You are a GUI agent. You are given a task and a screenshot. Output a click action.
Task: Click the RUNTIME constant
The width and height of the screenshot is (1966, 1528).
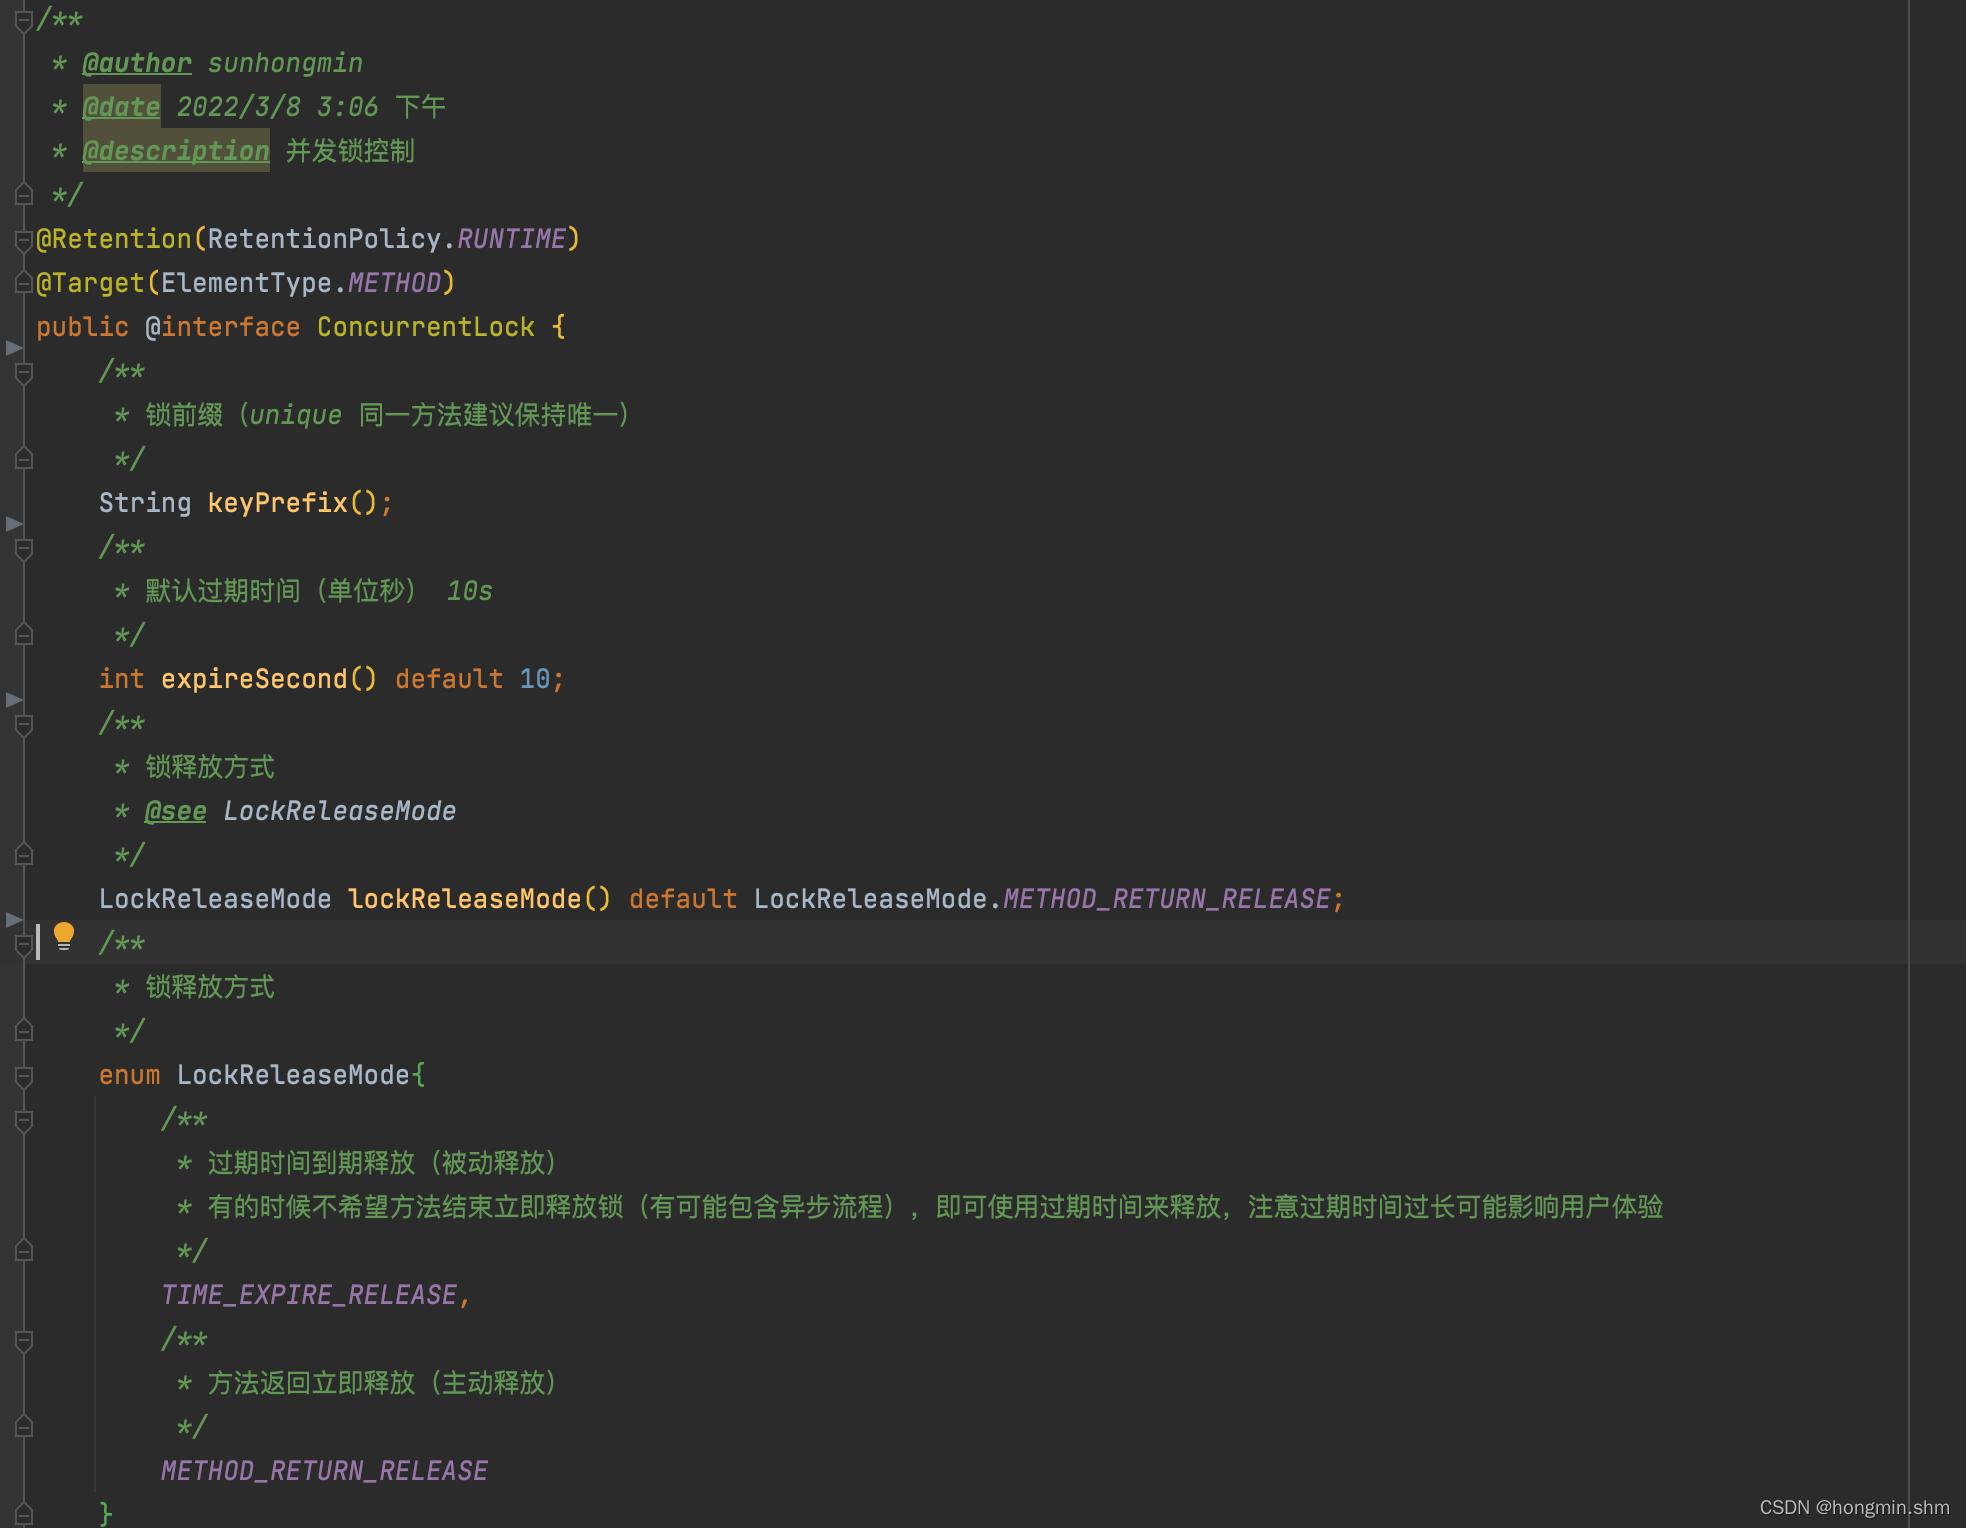(511, 239)
